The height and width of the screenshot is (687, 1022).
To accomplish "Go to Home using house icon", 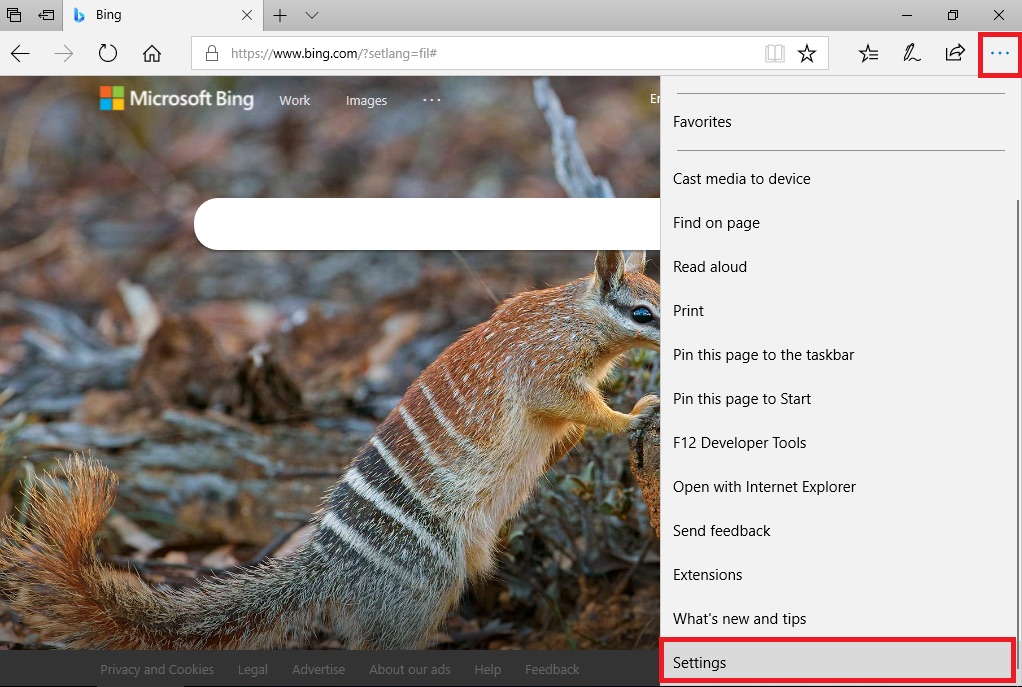I will coord(151,54).
